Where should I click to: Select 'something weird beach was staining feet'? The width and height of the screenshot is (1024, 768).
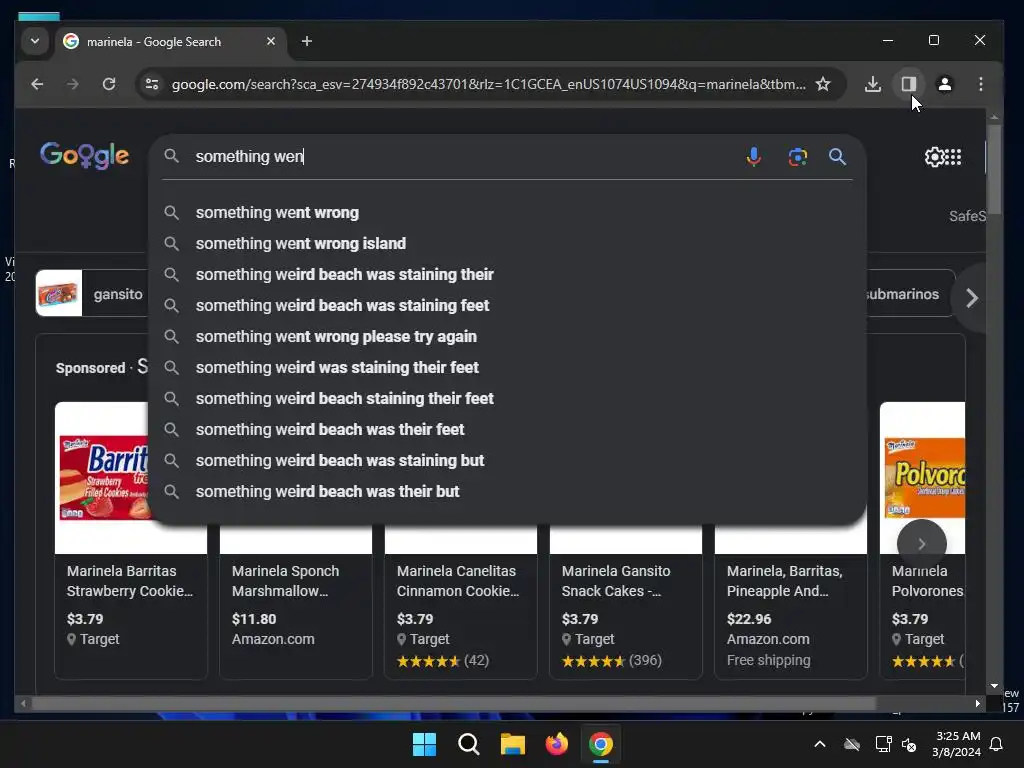point(507,306)
